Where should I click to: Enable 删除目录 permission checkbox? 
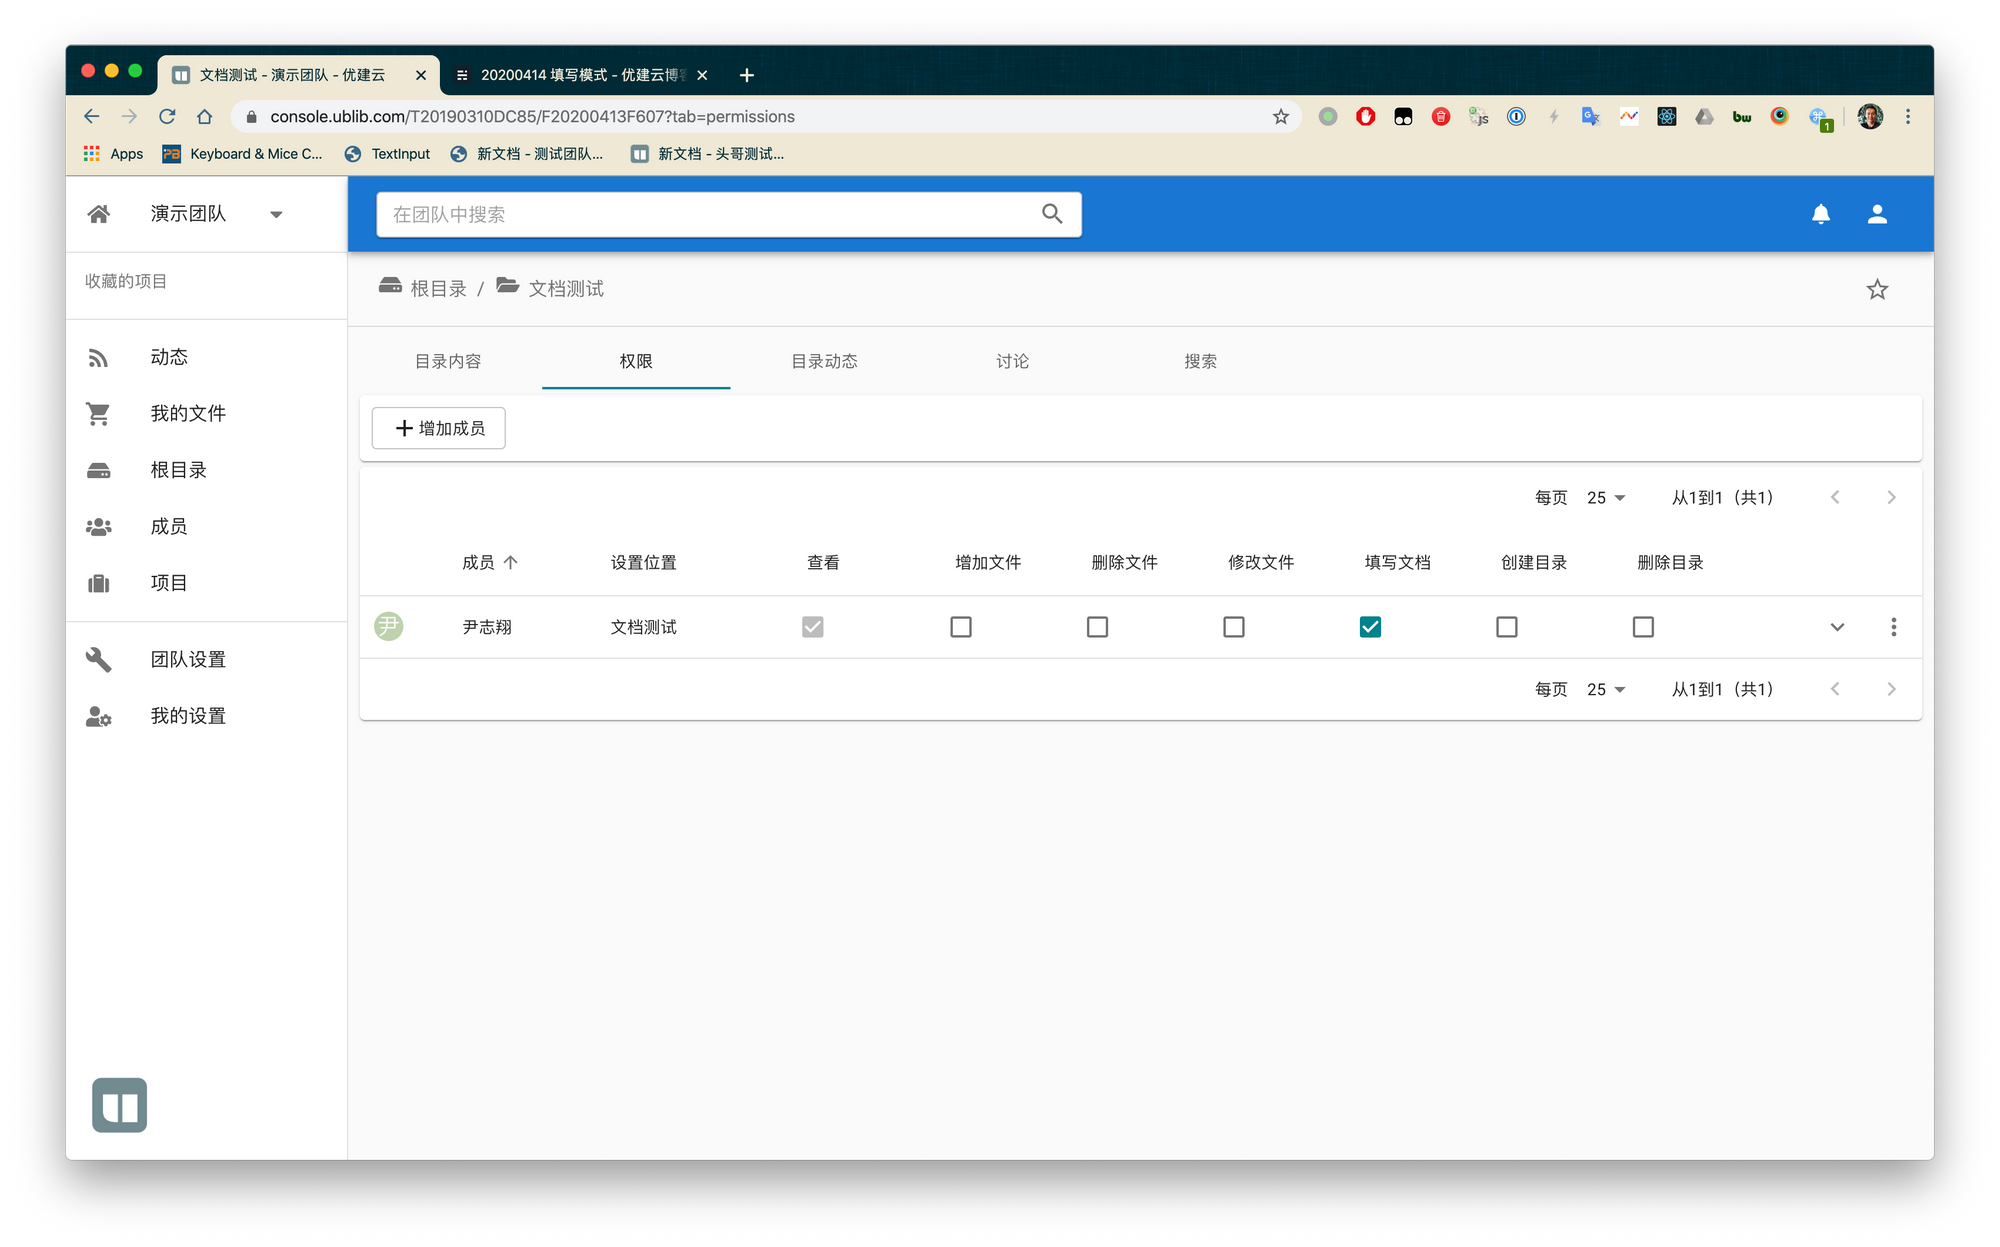1643,627
